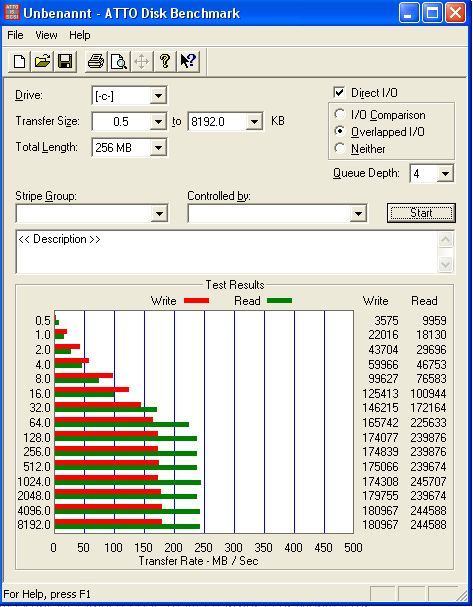The width and height of the screenshot is (473, 607).
Task: Activate the context help arrow icon
Action: (x=188, y=61)
